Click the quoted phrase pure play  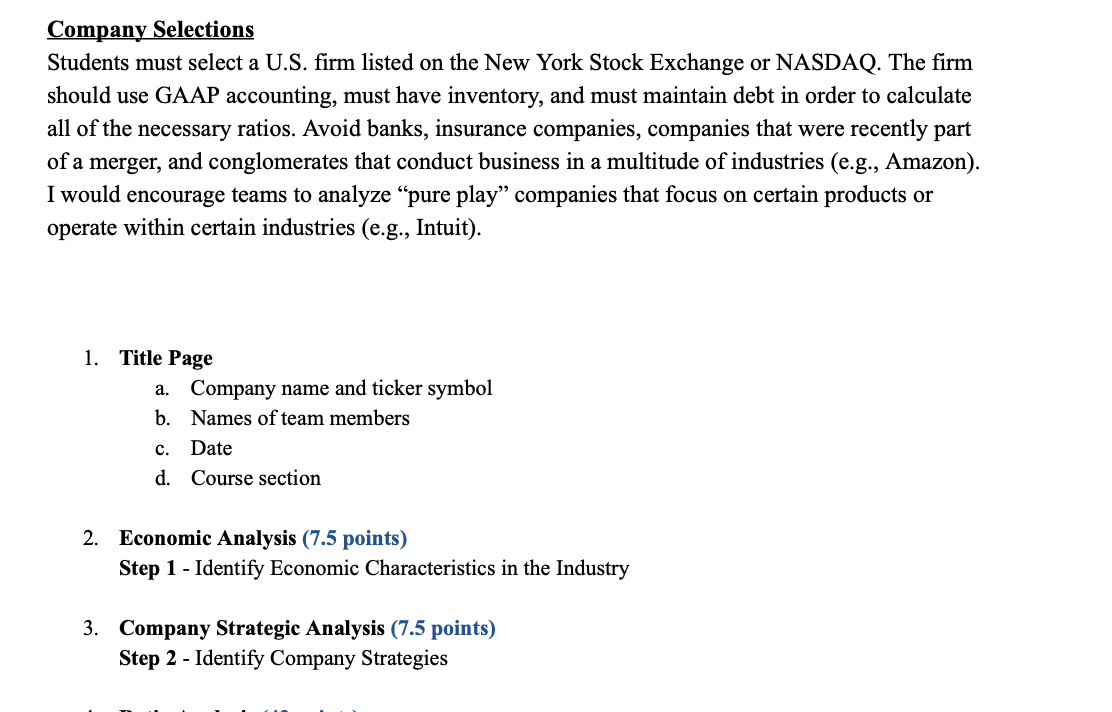(x=459, y=195)
